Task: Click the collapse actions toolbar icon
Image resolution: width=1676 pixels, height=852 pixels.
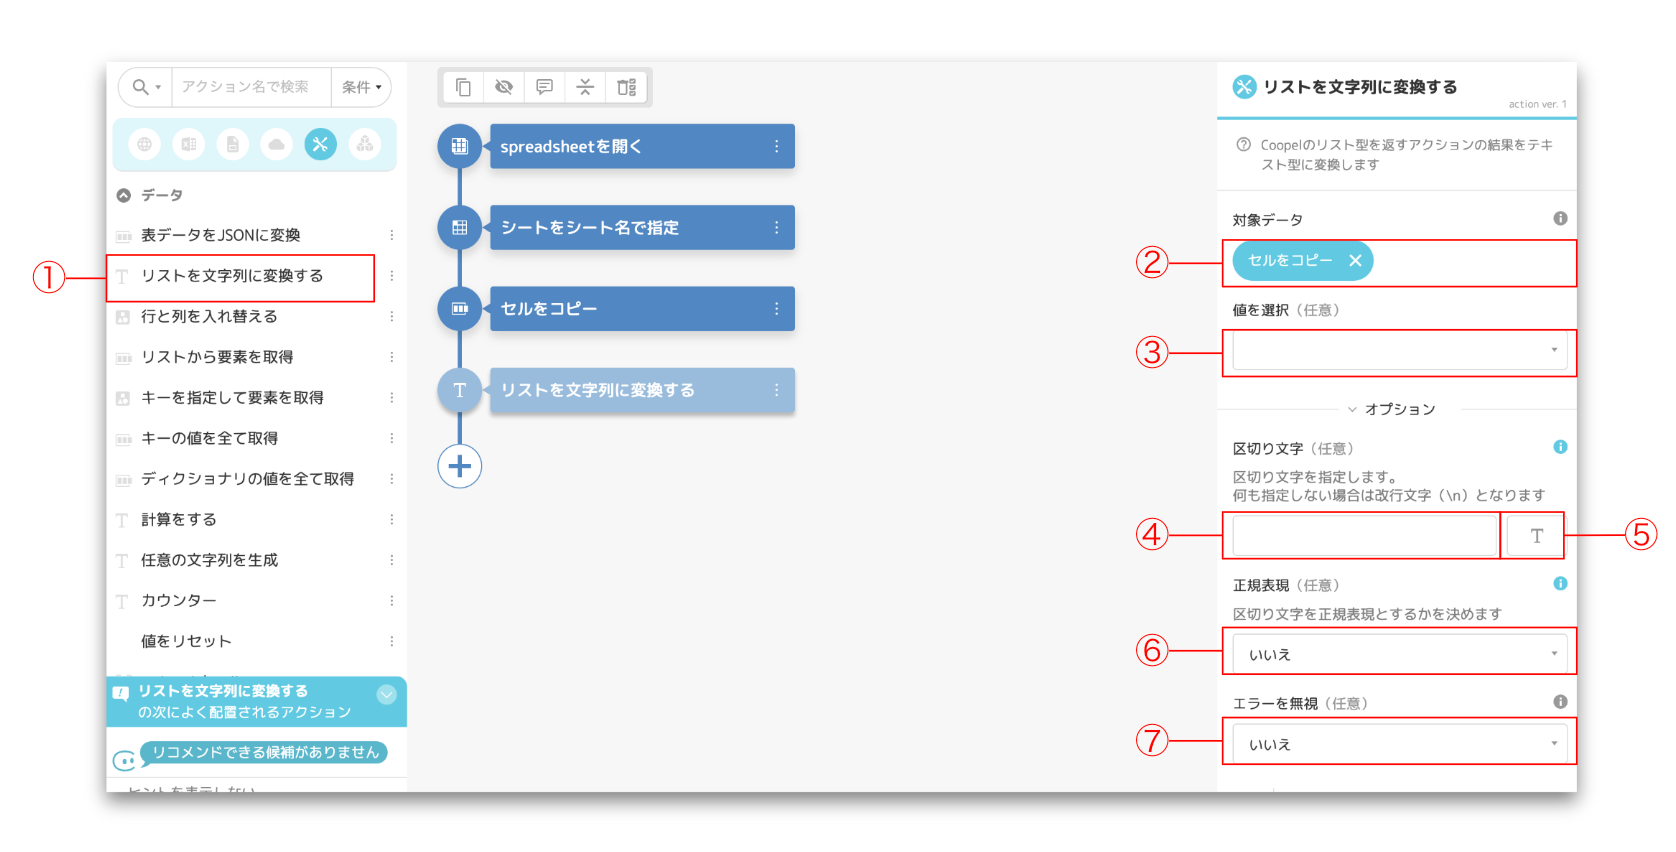Action: point(585,87)
